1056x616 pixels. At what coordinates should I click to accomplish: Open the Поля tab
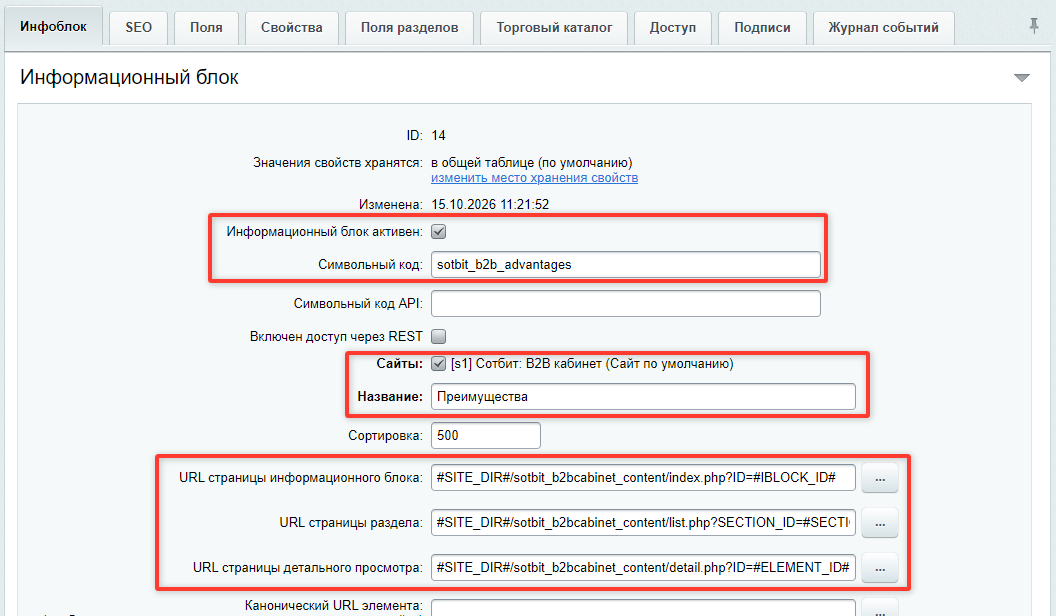coord(206,28)
